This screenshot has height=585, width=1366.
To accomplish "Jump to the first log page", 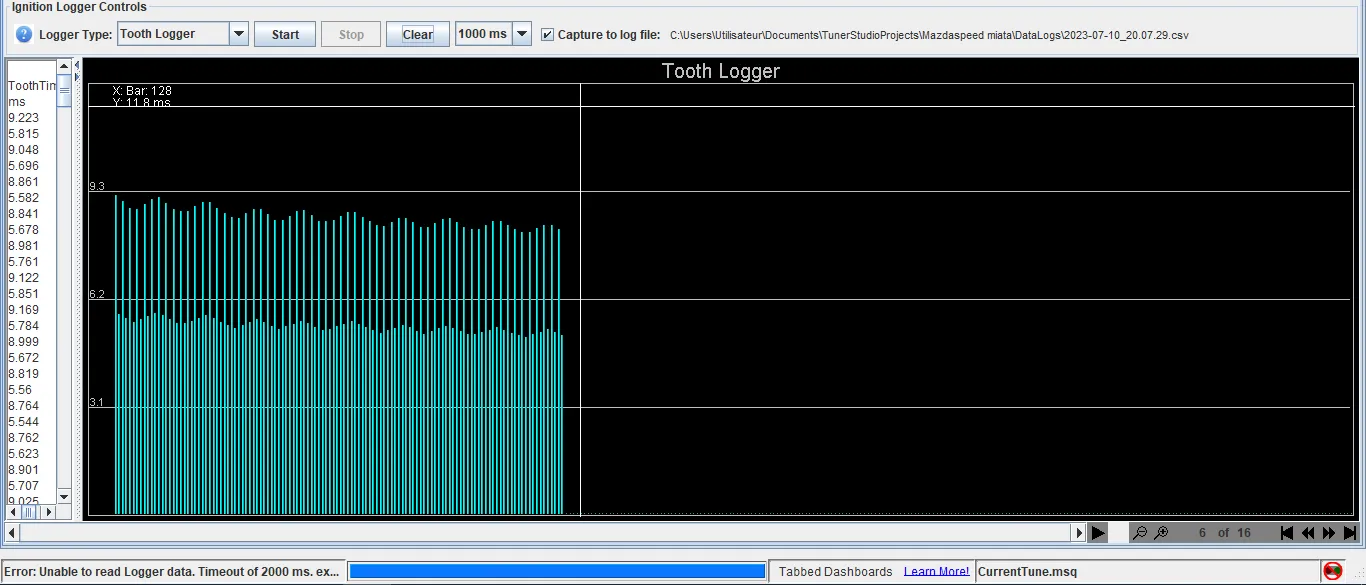I will (1287, 533).
